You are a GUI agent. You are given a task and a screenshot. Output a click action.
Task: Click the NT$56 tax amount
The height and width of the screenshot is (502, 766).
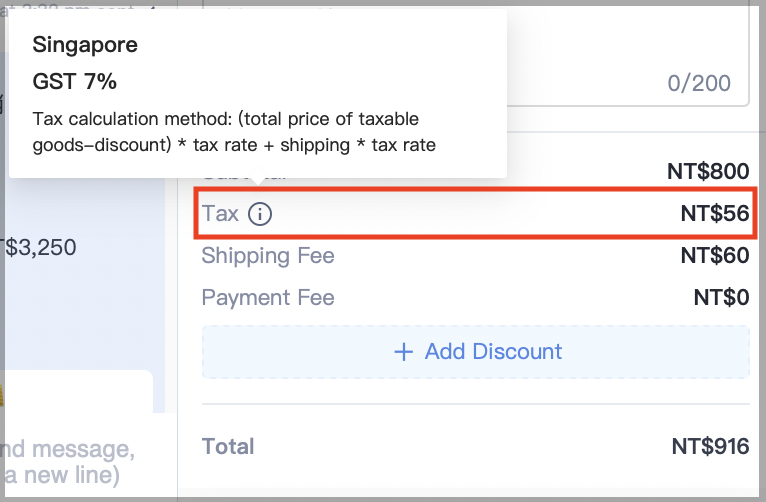pos(715,213)
